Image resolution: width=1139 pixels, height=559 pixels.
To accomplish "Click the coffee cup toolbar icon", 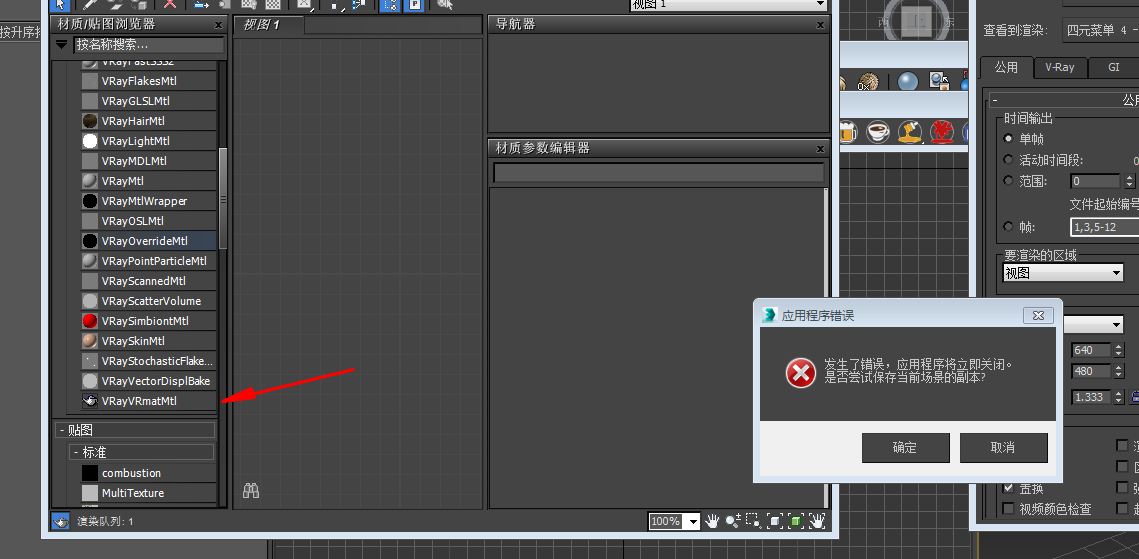I will click(878, 131).
